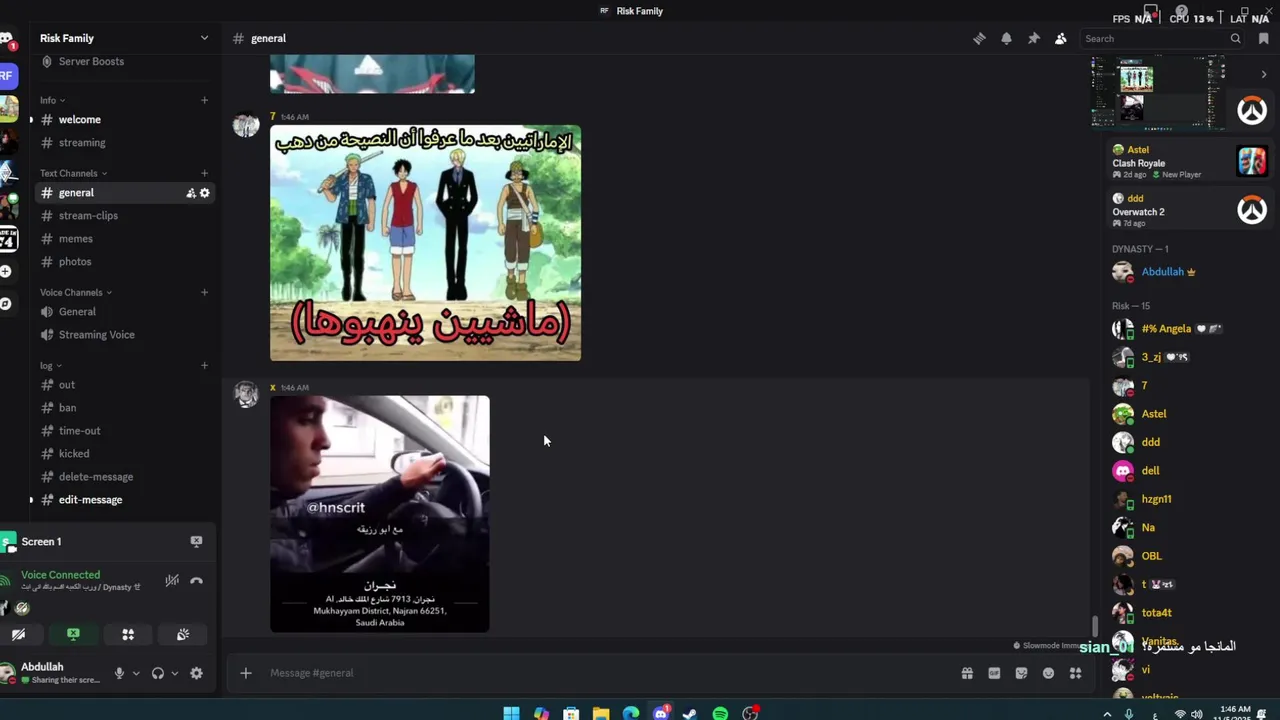
Task: Send a gift icon
Action: (x=967, y=673)
